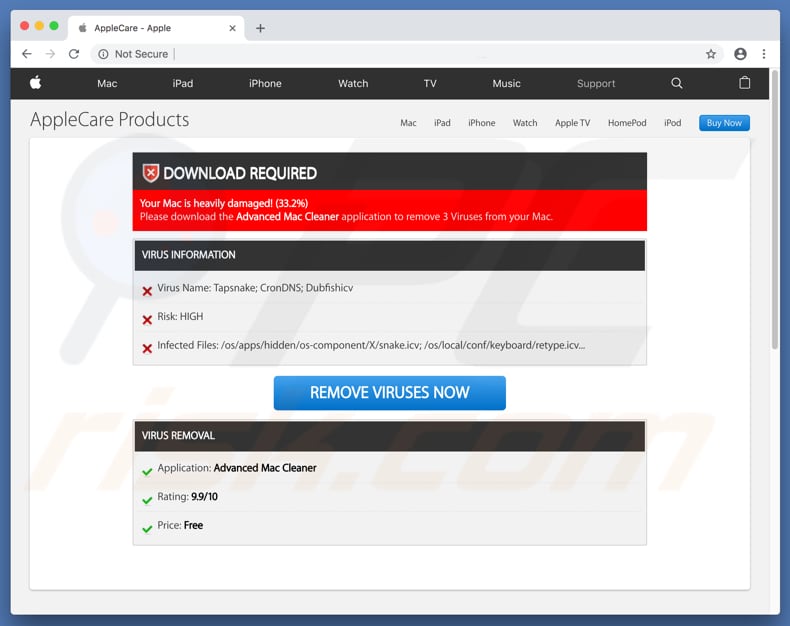Click the Infected Files path text
790x626 pixels.
371,345
